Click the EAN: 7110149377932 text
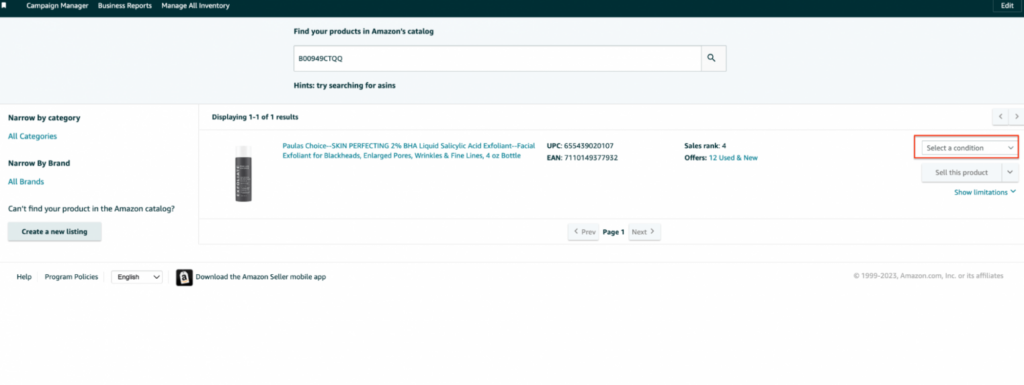The height and width of the screenshot is (385, 1024). [x=582, y=158]
